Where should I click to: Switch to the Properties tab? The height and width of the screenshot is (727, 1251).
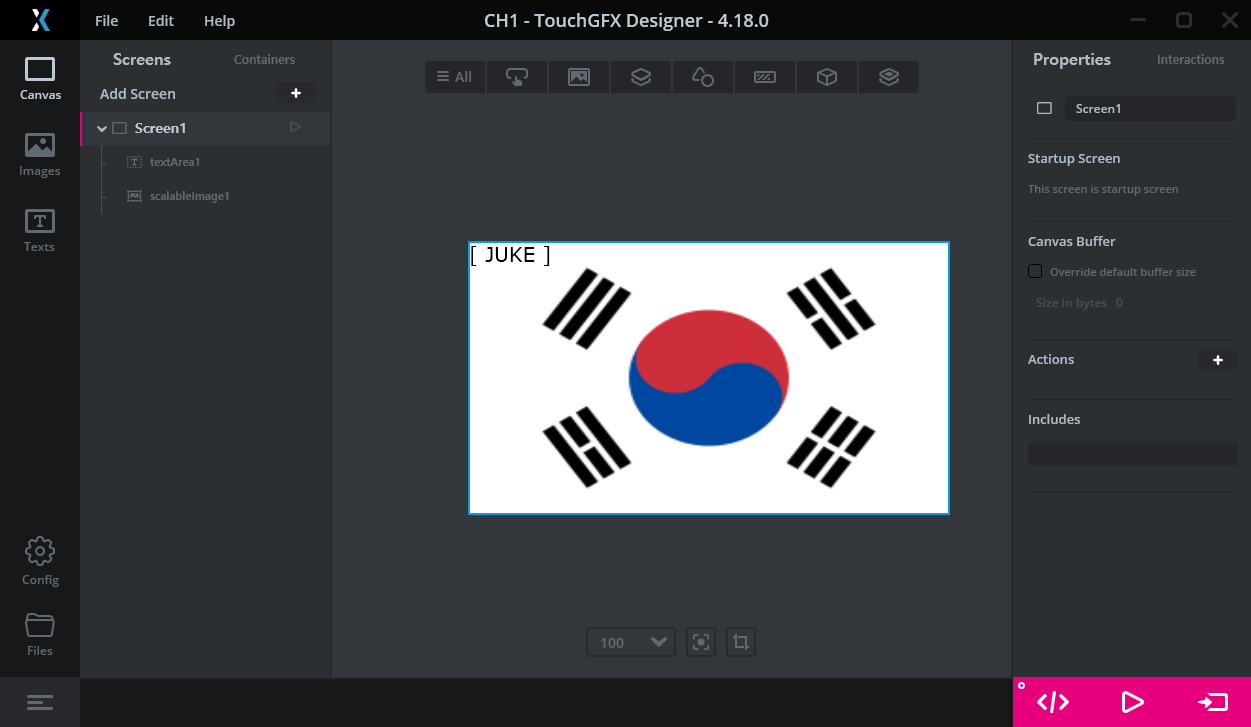tap(1072, 60)
